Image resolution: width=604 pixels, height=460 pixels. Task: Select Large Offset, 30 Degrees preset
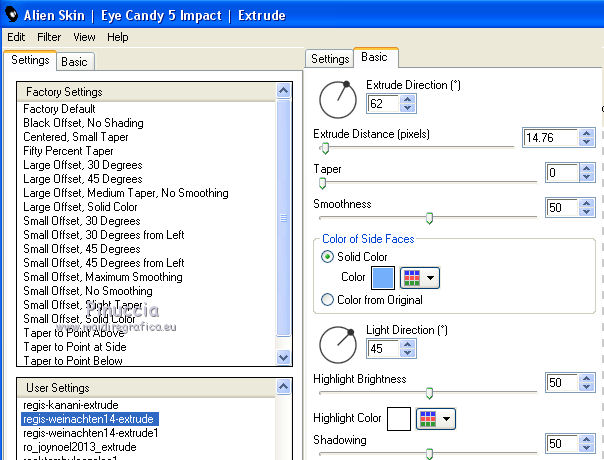point(83,165)
